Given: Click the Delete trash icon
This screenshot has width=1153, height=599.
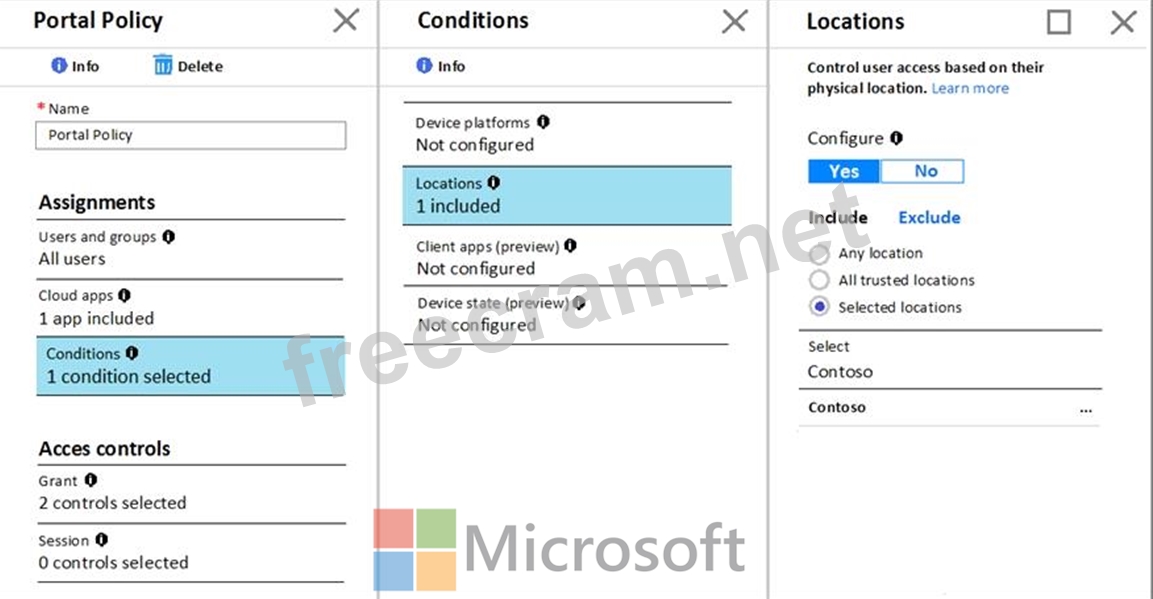Looking at the screenshot, I should point(163,66).
